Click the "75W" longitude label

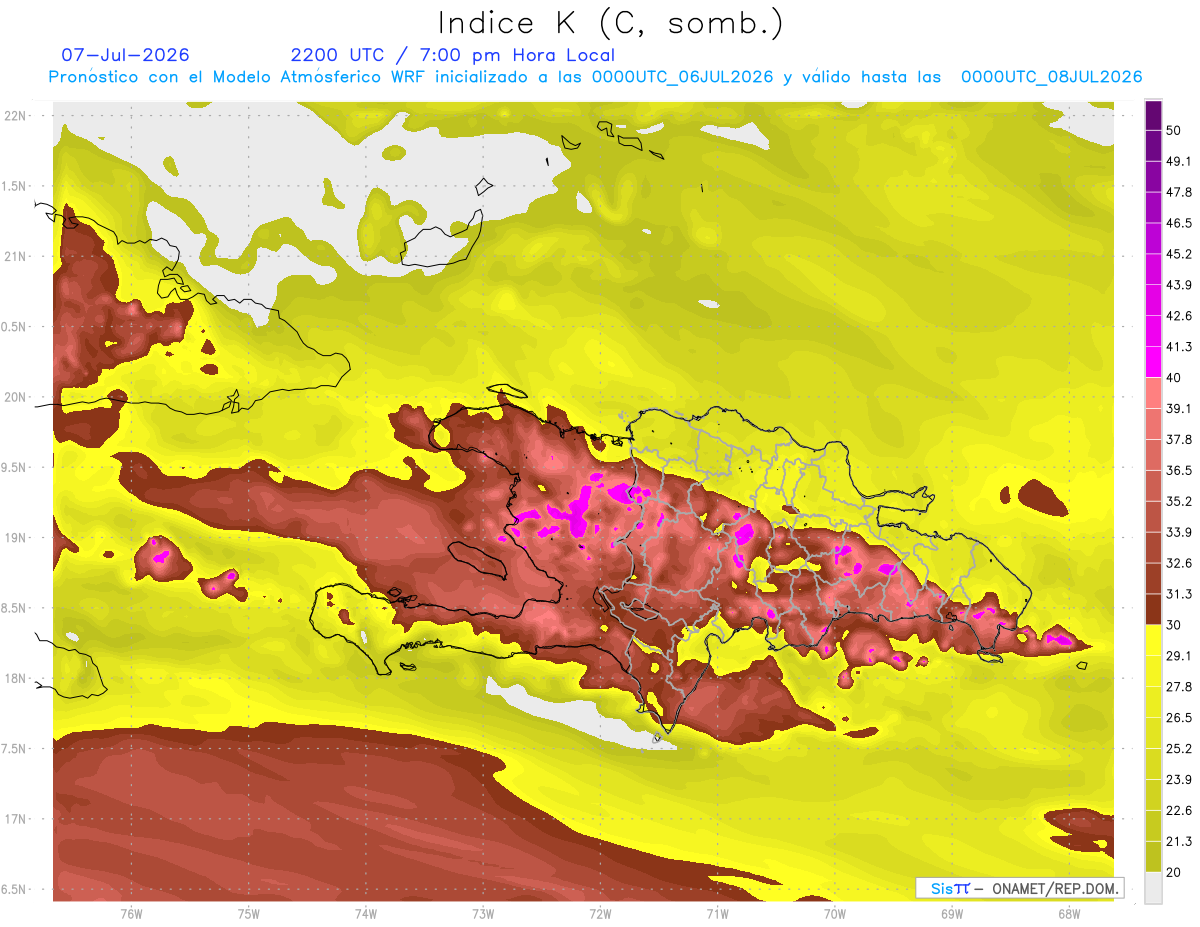pyautogui.click(x=248, y=912)
